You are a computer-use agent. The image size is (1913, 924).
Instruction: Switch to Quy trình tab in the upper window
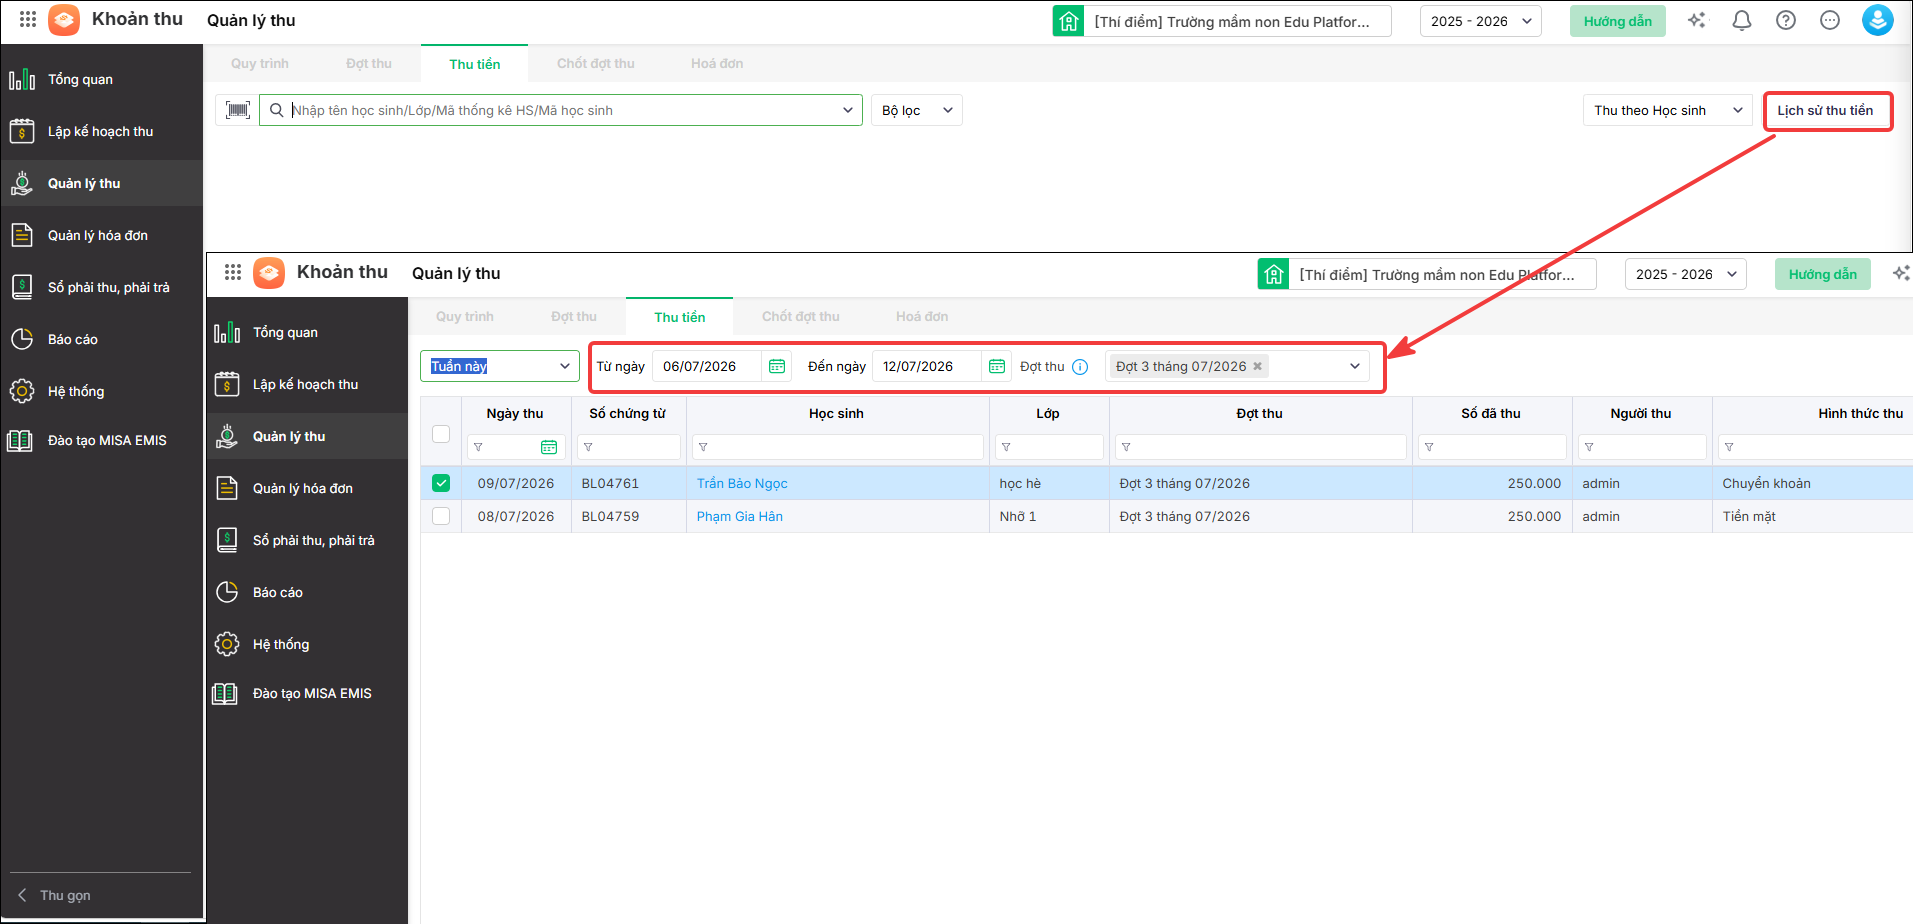(x=260, y=63)
